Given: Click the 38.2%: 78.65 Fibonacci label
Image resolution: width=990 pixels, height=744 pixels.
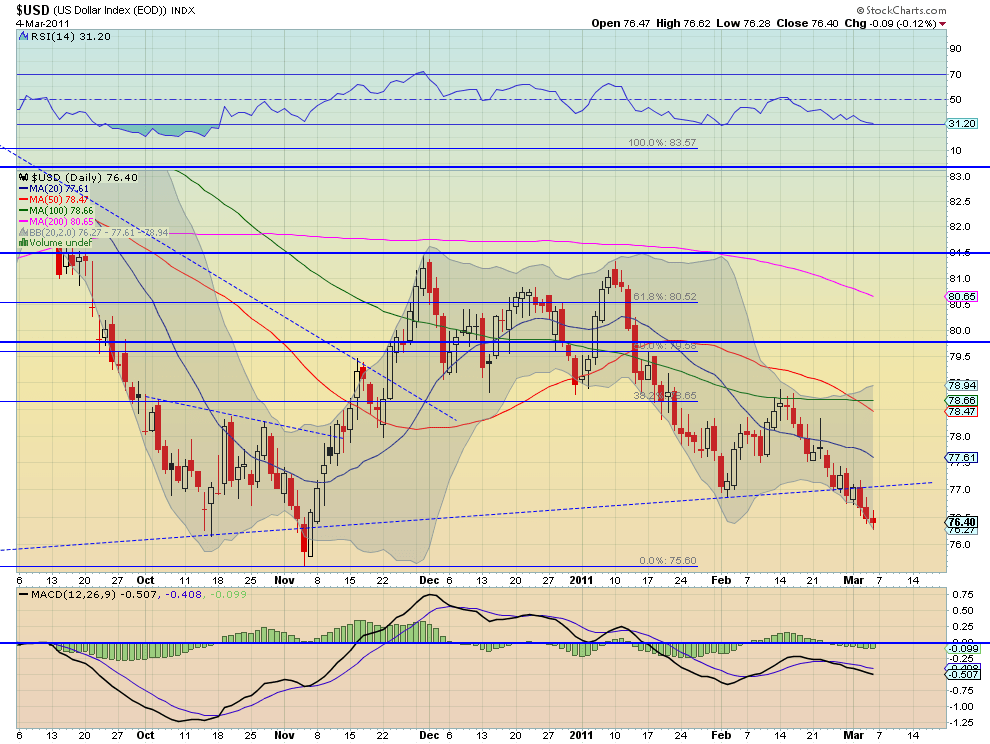Looking at the screenshot, I should coord(664,395).
